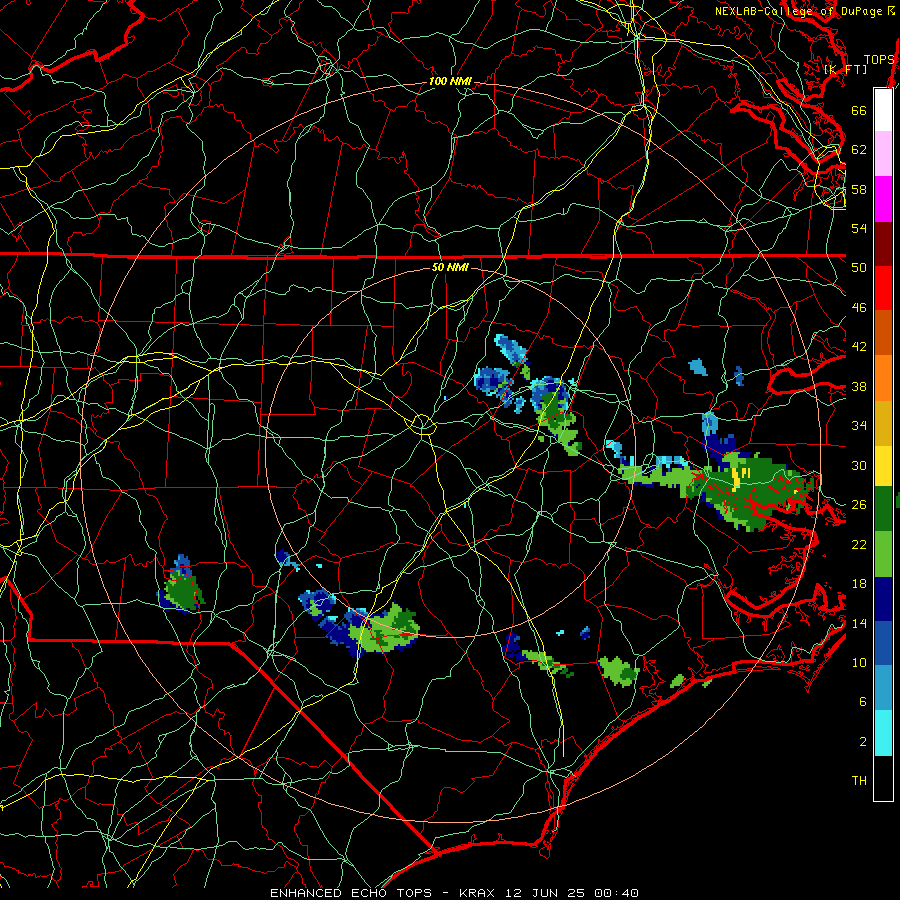Select the light blue legend swatch
This screenshot has width=900, height=900.
pyautogui.click(x=883, y=688)
